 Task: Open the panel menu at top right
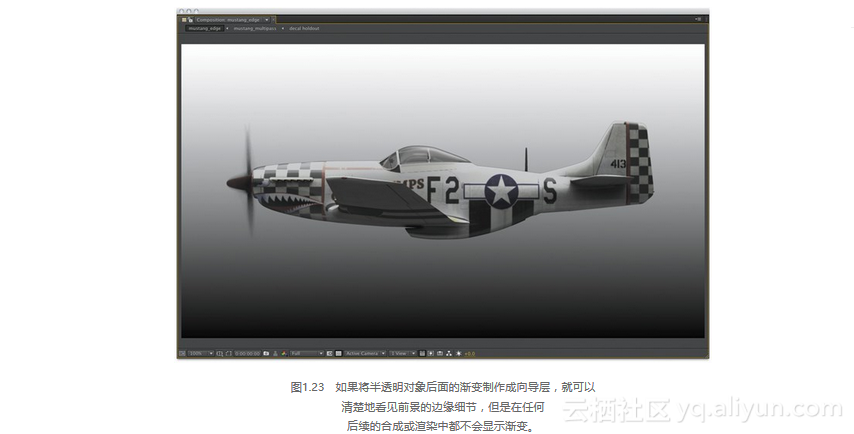[698, 20]
